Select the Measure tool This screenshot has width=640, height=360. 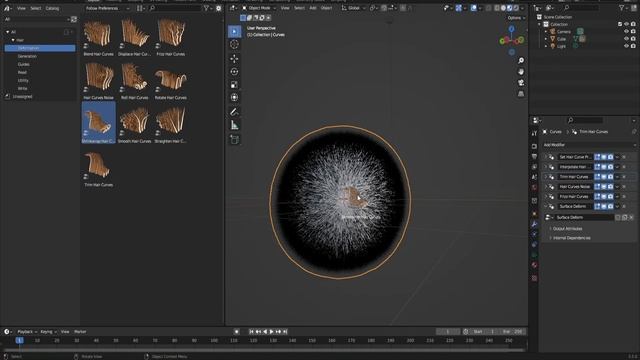click(x=234, y=125)
